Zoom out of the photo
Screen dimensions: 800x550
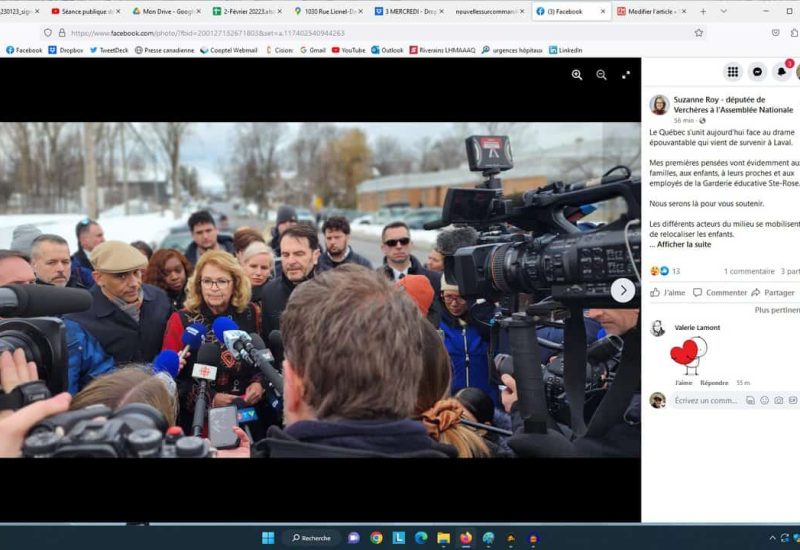(x=601, y=75)
